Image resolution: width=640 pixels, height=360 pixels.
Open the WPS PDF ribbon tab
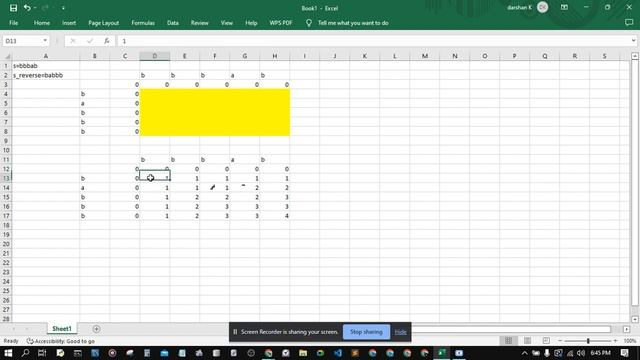[281, 23]
